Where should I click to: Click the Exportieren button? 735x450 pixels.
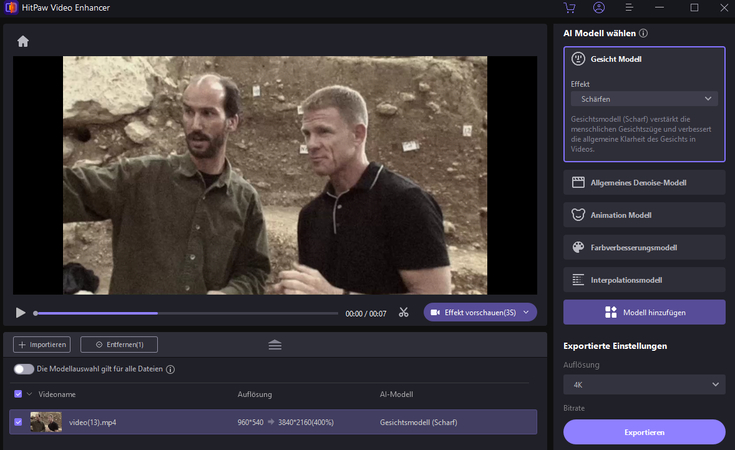click(644, 432)
